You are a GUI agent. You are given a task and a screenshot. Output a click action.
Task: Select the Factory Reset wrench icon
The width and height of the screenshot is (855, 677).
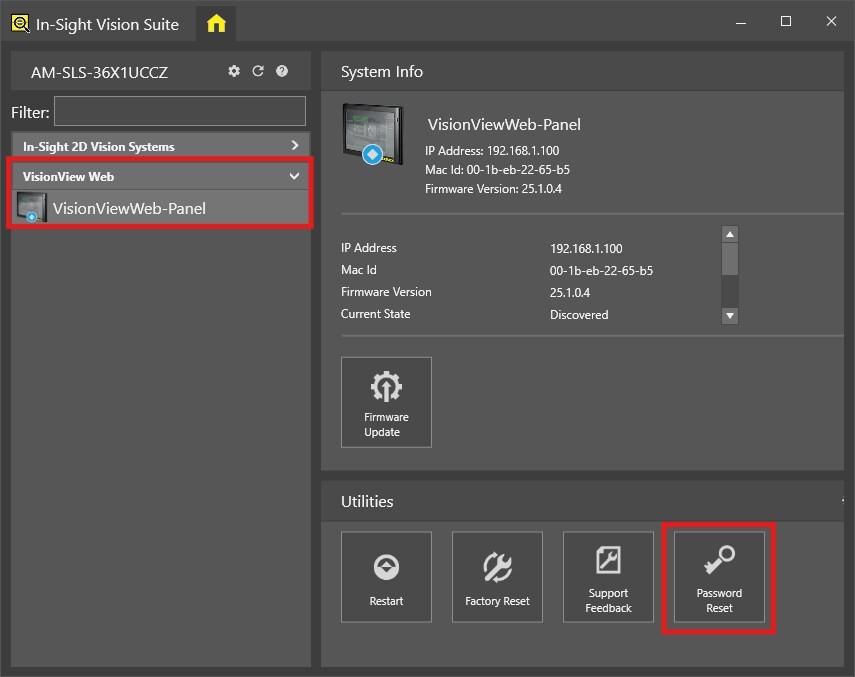[x=497, y=566]
